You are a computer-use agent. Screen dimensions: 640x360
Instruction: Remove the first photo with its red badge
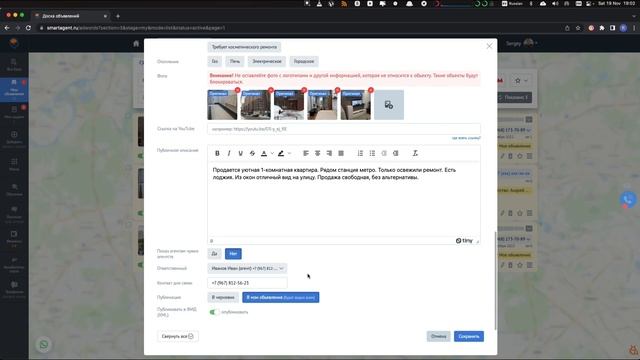coord(238,90)
